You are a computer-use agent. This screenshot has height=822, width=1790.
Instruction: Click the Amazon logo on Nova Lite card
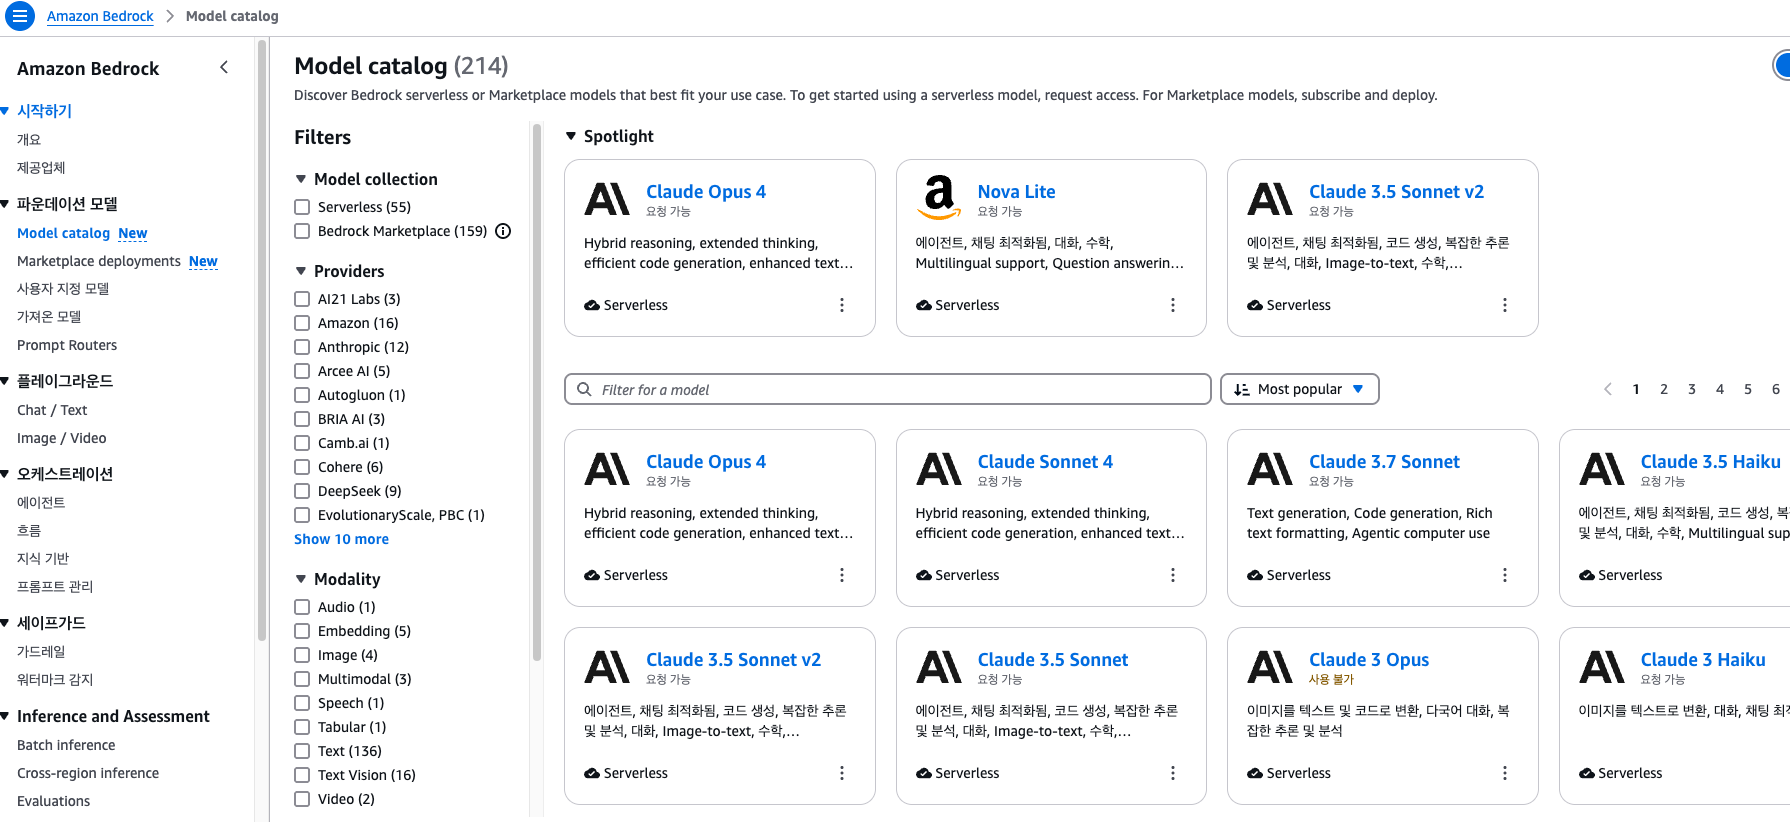point(939,197)
